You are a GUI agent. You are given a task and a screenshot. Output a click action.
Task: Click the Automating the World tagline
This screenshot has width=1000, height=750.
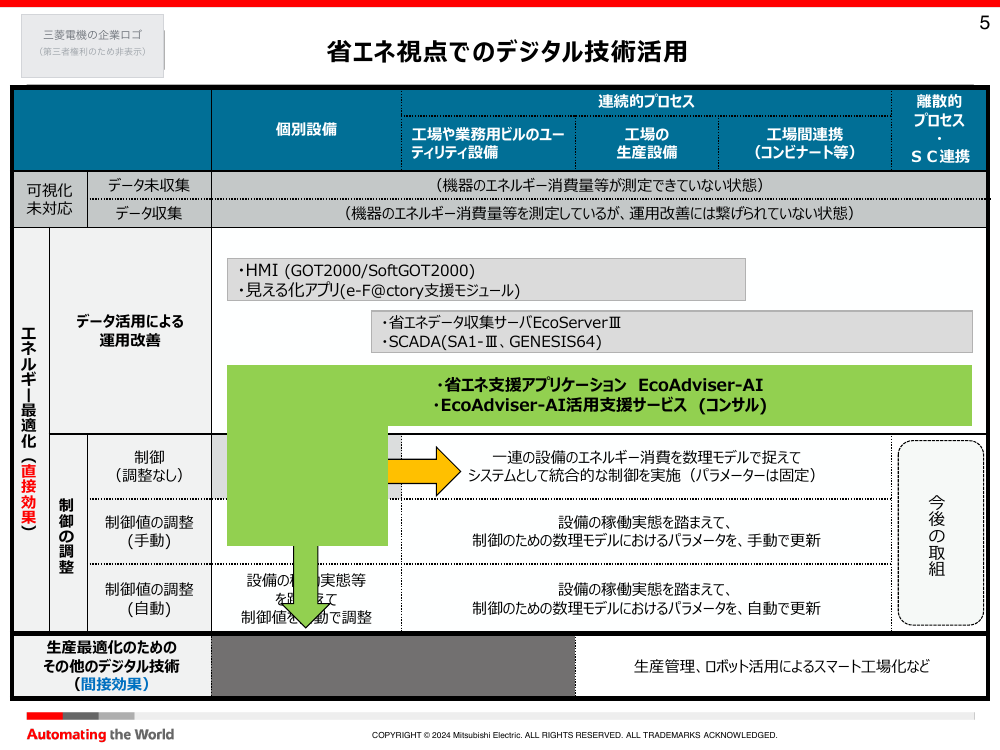click(100, 735)
